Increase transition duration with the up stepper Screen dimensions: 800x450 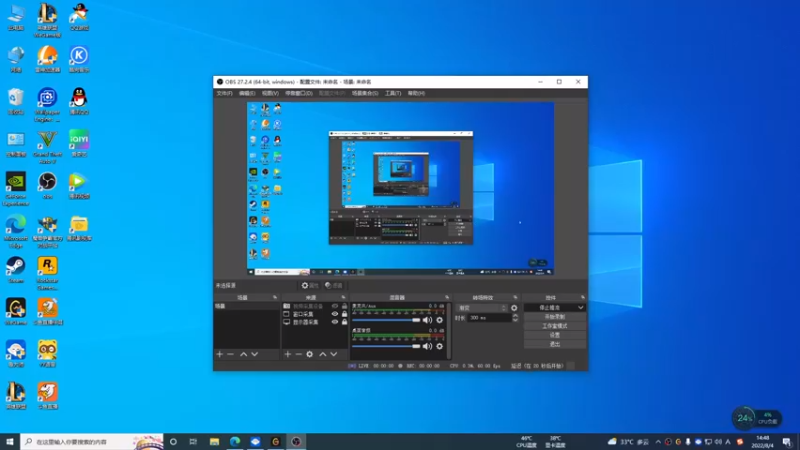click(515, 315)
